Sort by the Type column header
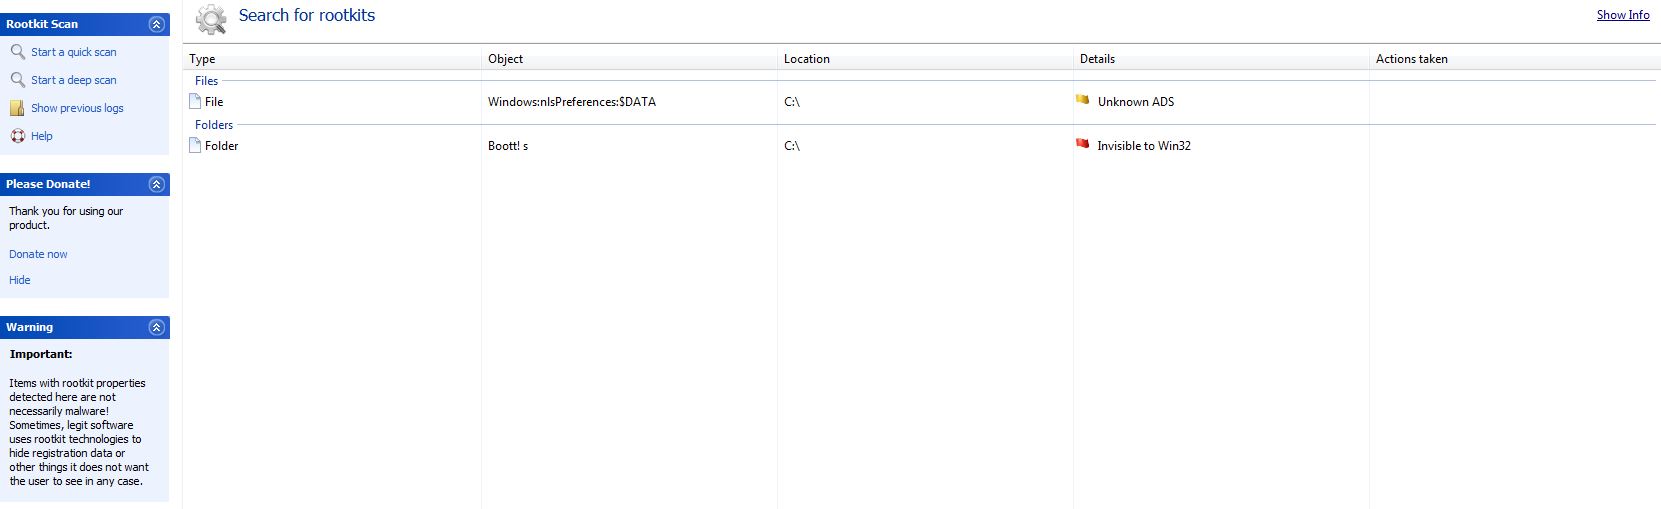The image size is (1661, 509). click(x=332, y=59)
